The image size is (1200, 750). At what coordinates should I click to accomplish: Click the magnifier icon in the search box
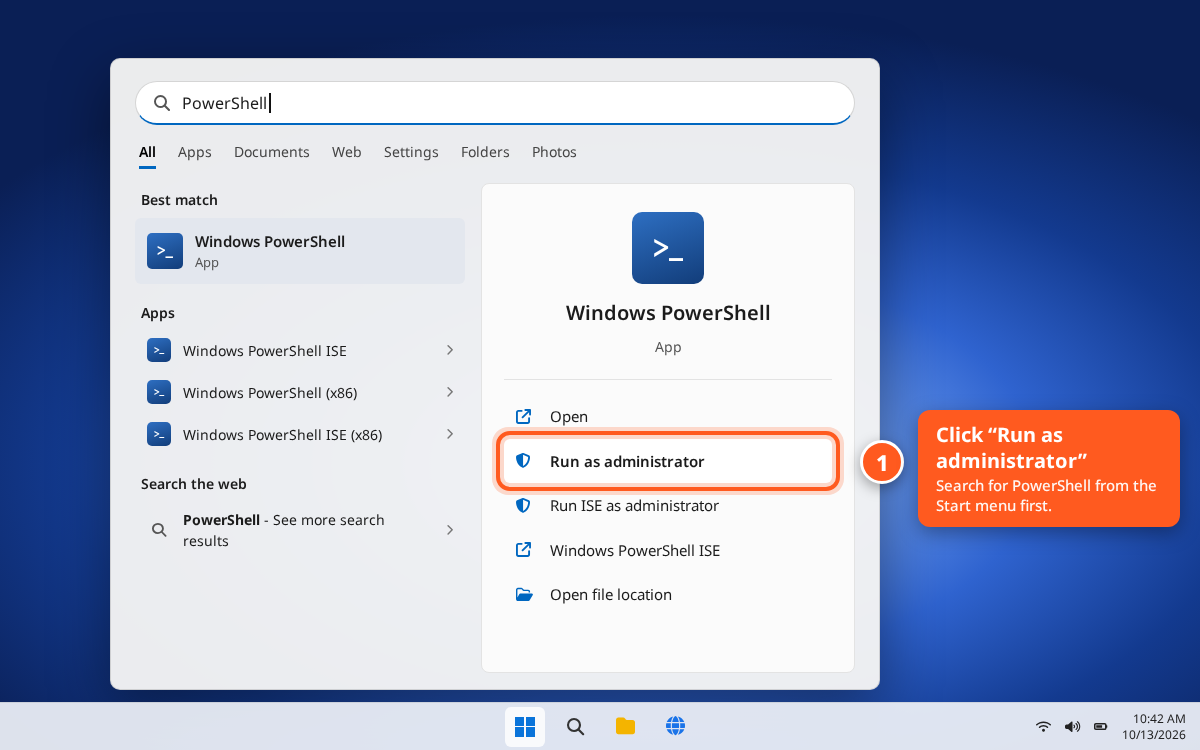tap(162, 103)
